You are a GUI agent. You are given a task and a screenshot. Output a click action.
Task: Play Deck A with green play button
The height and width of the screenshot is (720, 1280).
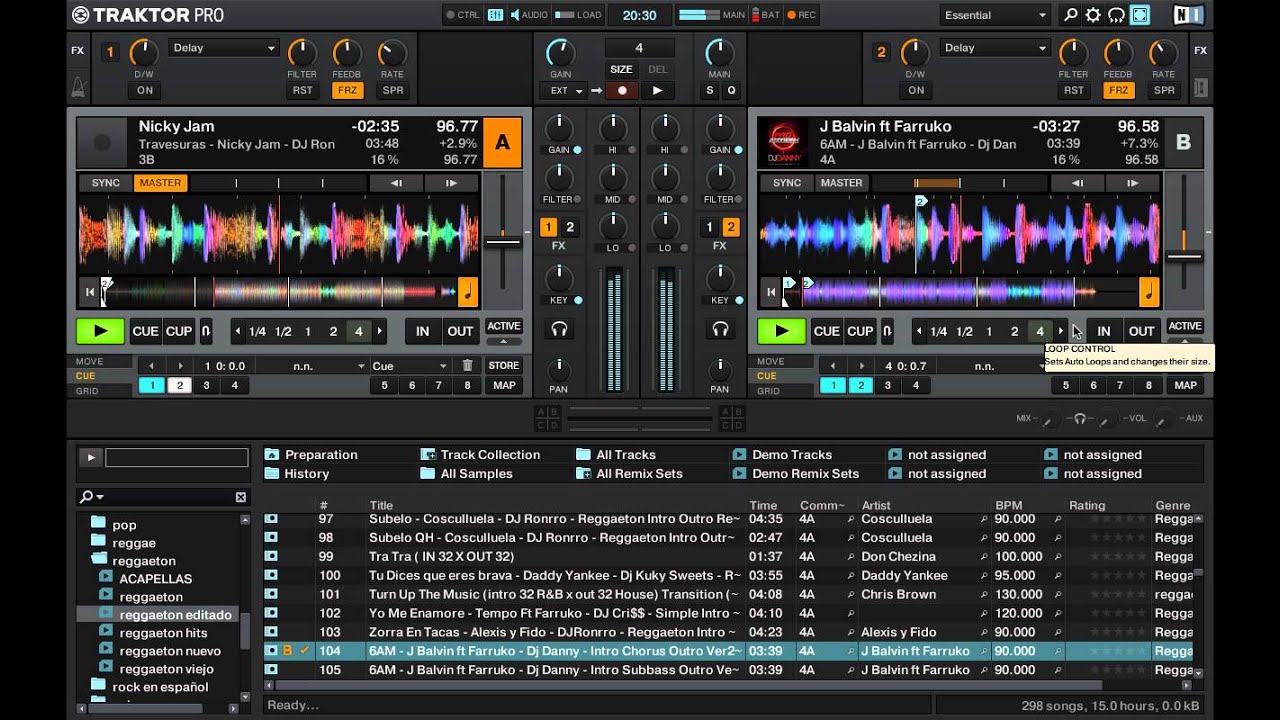pos(100,331)
